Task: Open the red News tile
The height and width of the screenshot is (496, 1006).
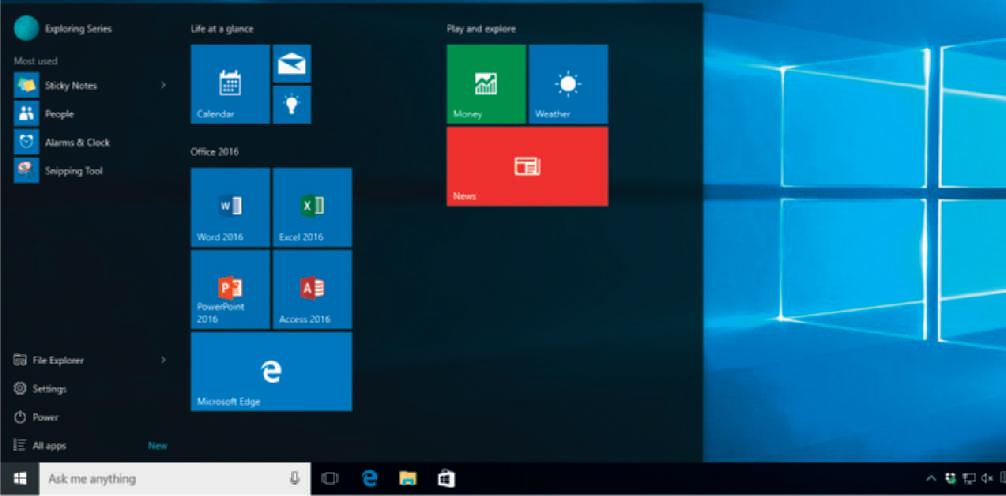Action: [x=527, y=166]
